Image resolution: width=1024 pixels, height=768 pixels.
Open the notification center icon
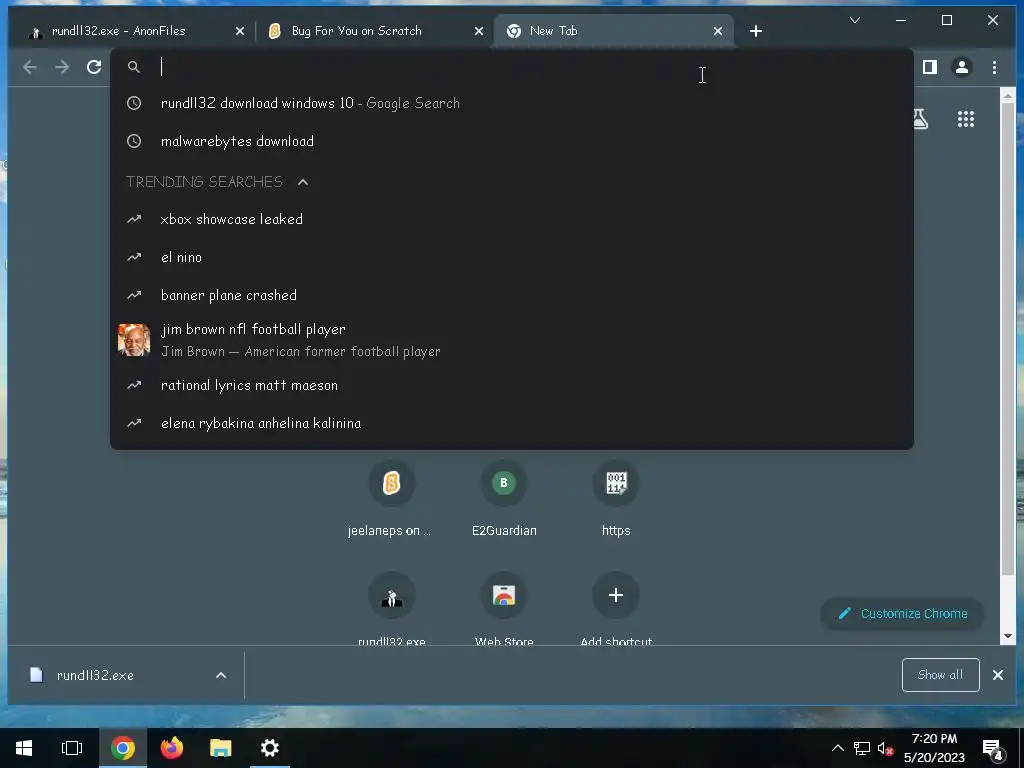[x=992, y=748]
